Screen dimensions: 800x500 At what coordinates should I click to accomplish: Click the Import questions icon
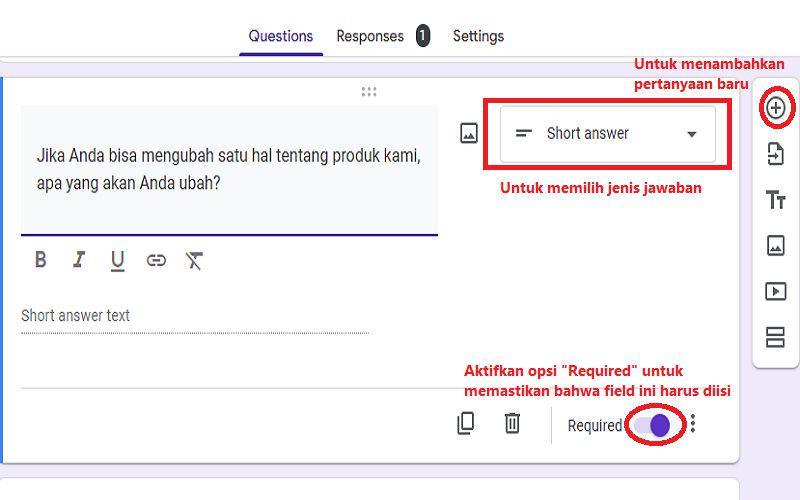coord(776,154)
